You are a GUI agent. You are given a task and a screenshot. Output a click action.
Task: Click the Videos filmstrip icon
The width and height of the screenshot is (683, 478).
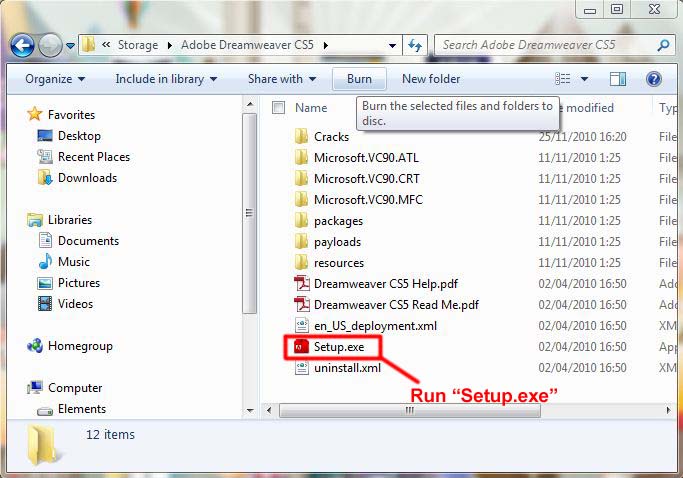click(45, 303)
